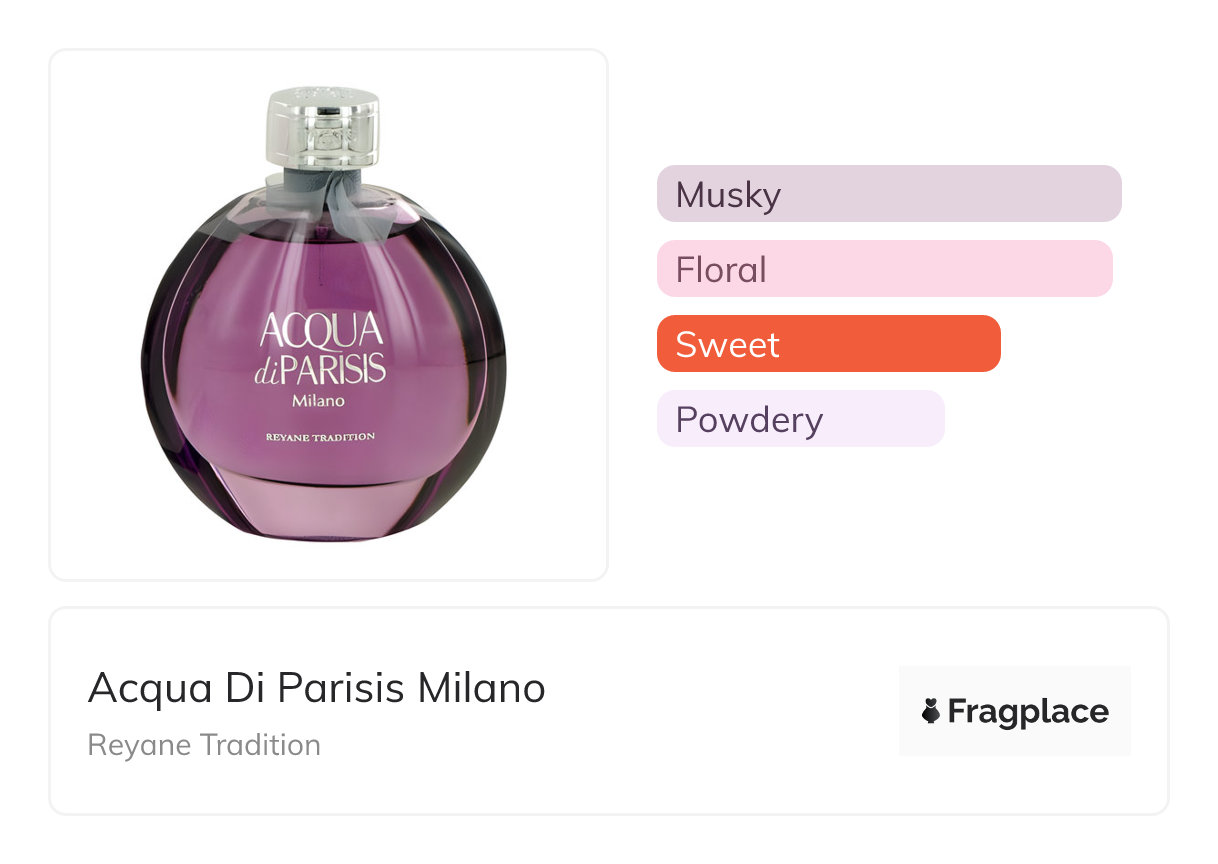1218x864 pixels.
Task: Click the Fragplace wordmark text
Action: pyautogui.click(x=1028, y=711)
